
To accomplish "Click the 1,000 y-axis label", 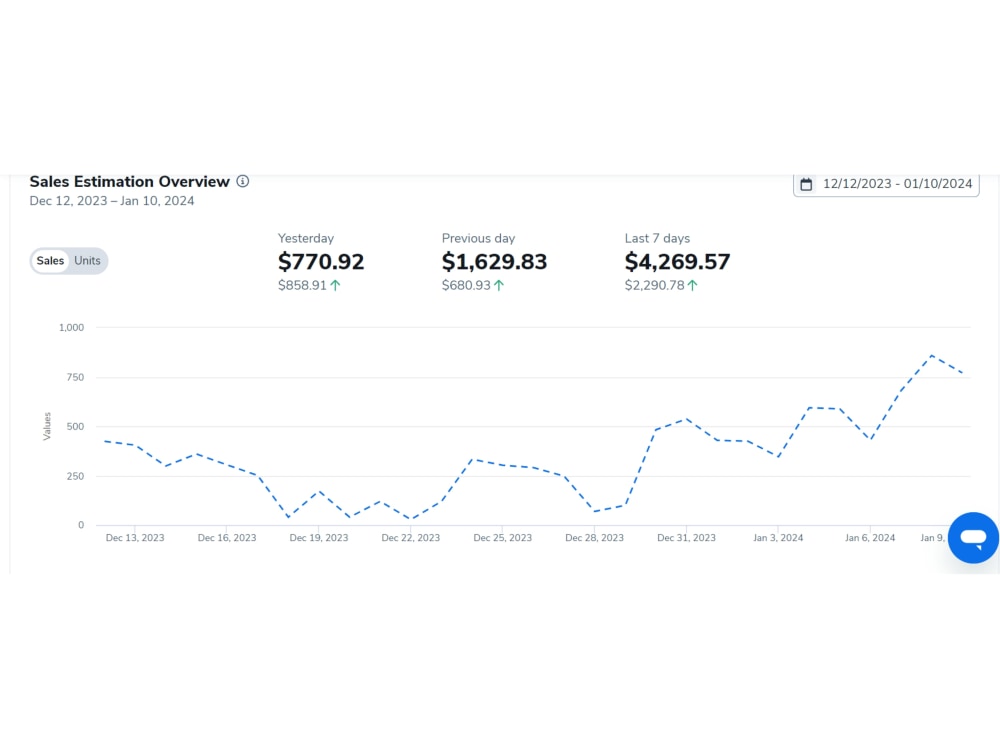I will [x=71, y=327].
